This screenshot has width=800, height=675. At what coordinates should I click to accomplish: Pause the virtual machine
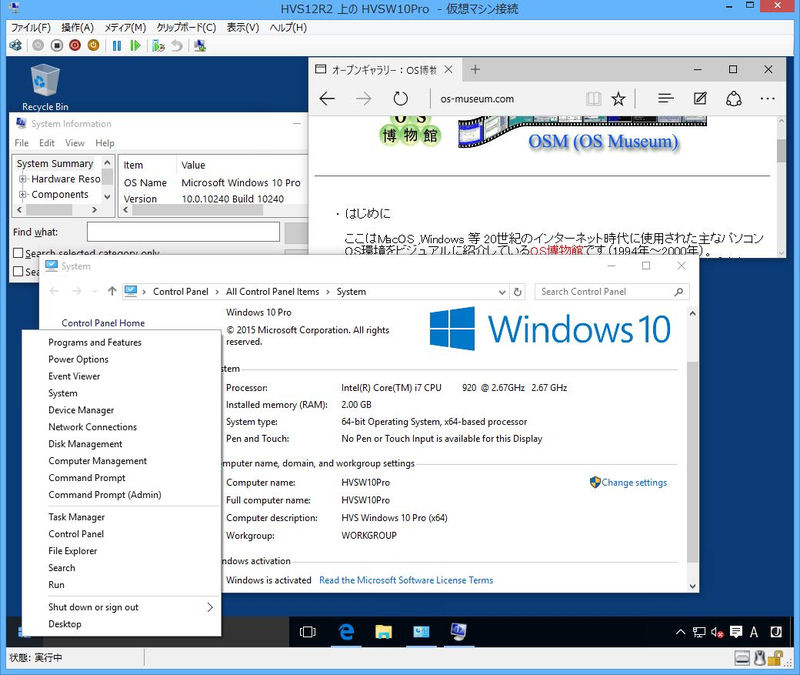pos(117,45)
